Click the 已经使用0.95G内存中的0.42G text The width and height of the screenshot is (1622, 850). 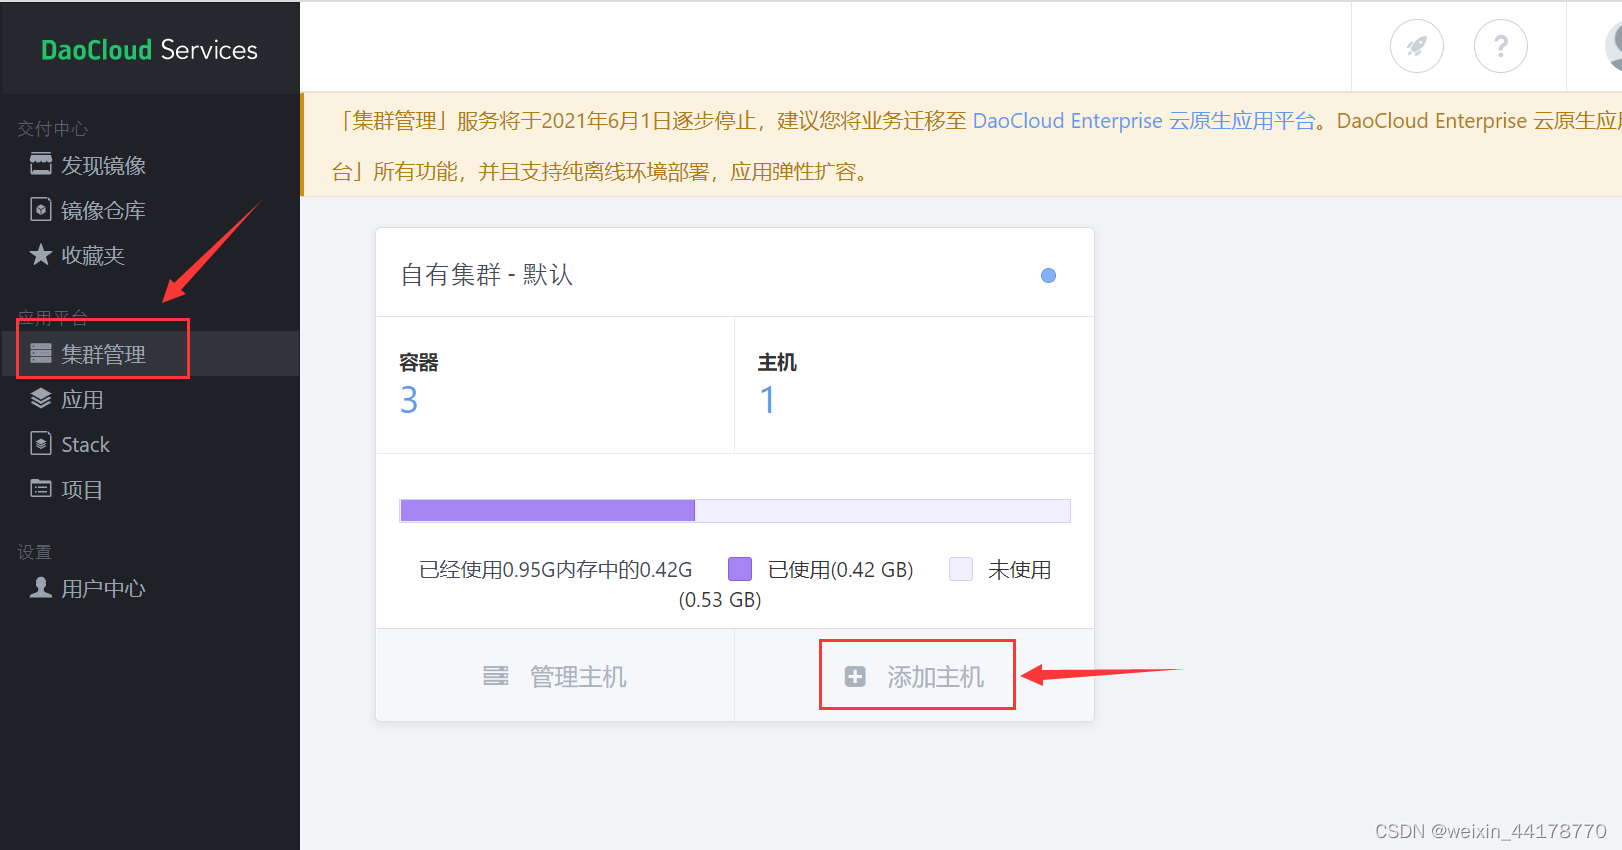pyautogui.click(x=556, y=570)
